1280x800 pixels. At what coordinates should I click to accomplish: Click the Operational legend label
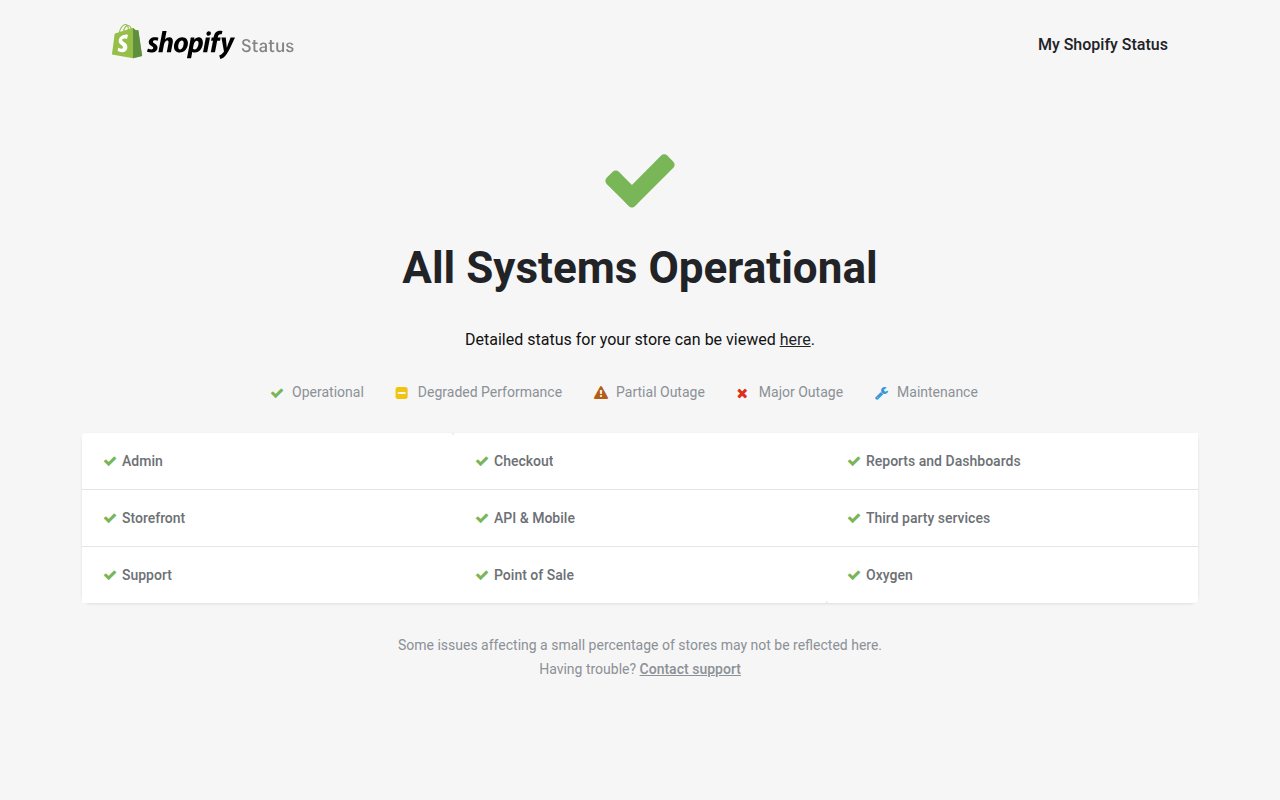click(328, 392)
